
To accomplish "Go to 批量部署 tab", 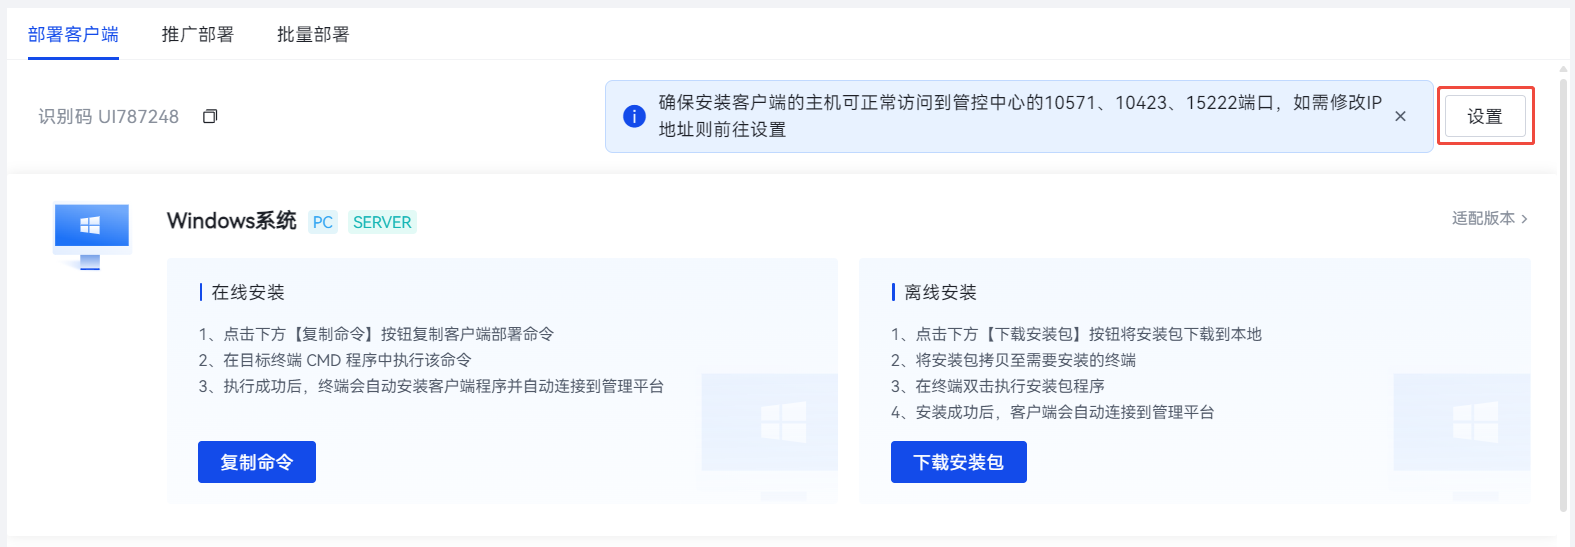I will 313,35.
